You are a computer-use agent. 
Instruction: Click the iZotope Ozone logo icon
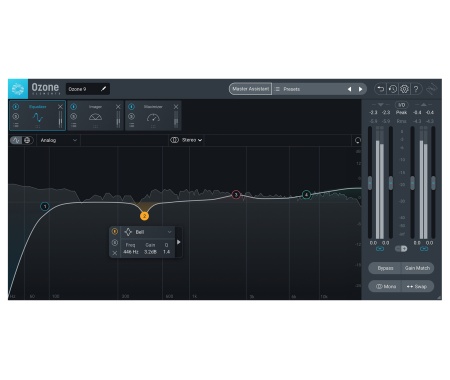click(18, 89)
